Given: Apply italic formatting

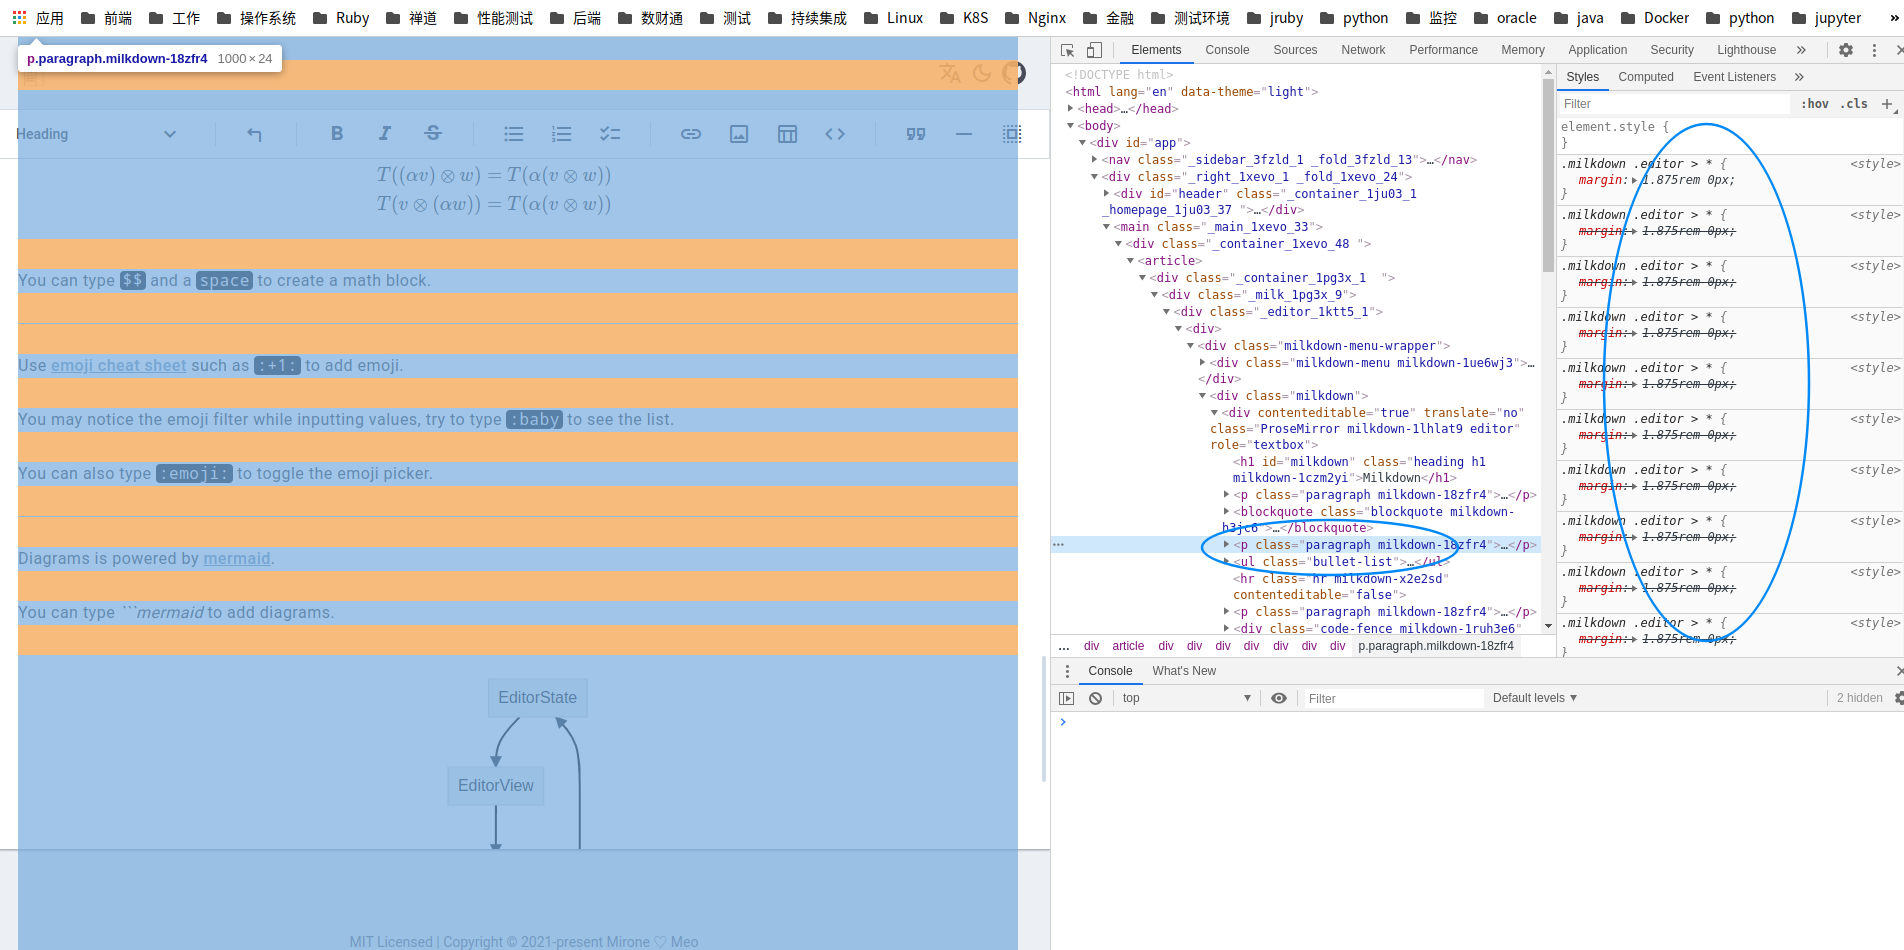Looking at the screenshot, I should [385, 133].
